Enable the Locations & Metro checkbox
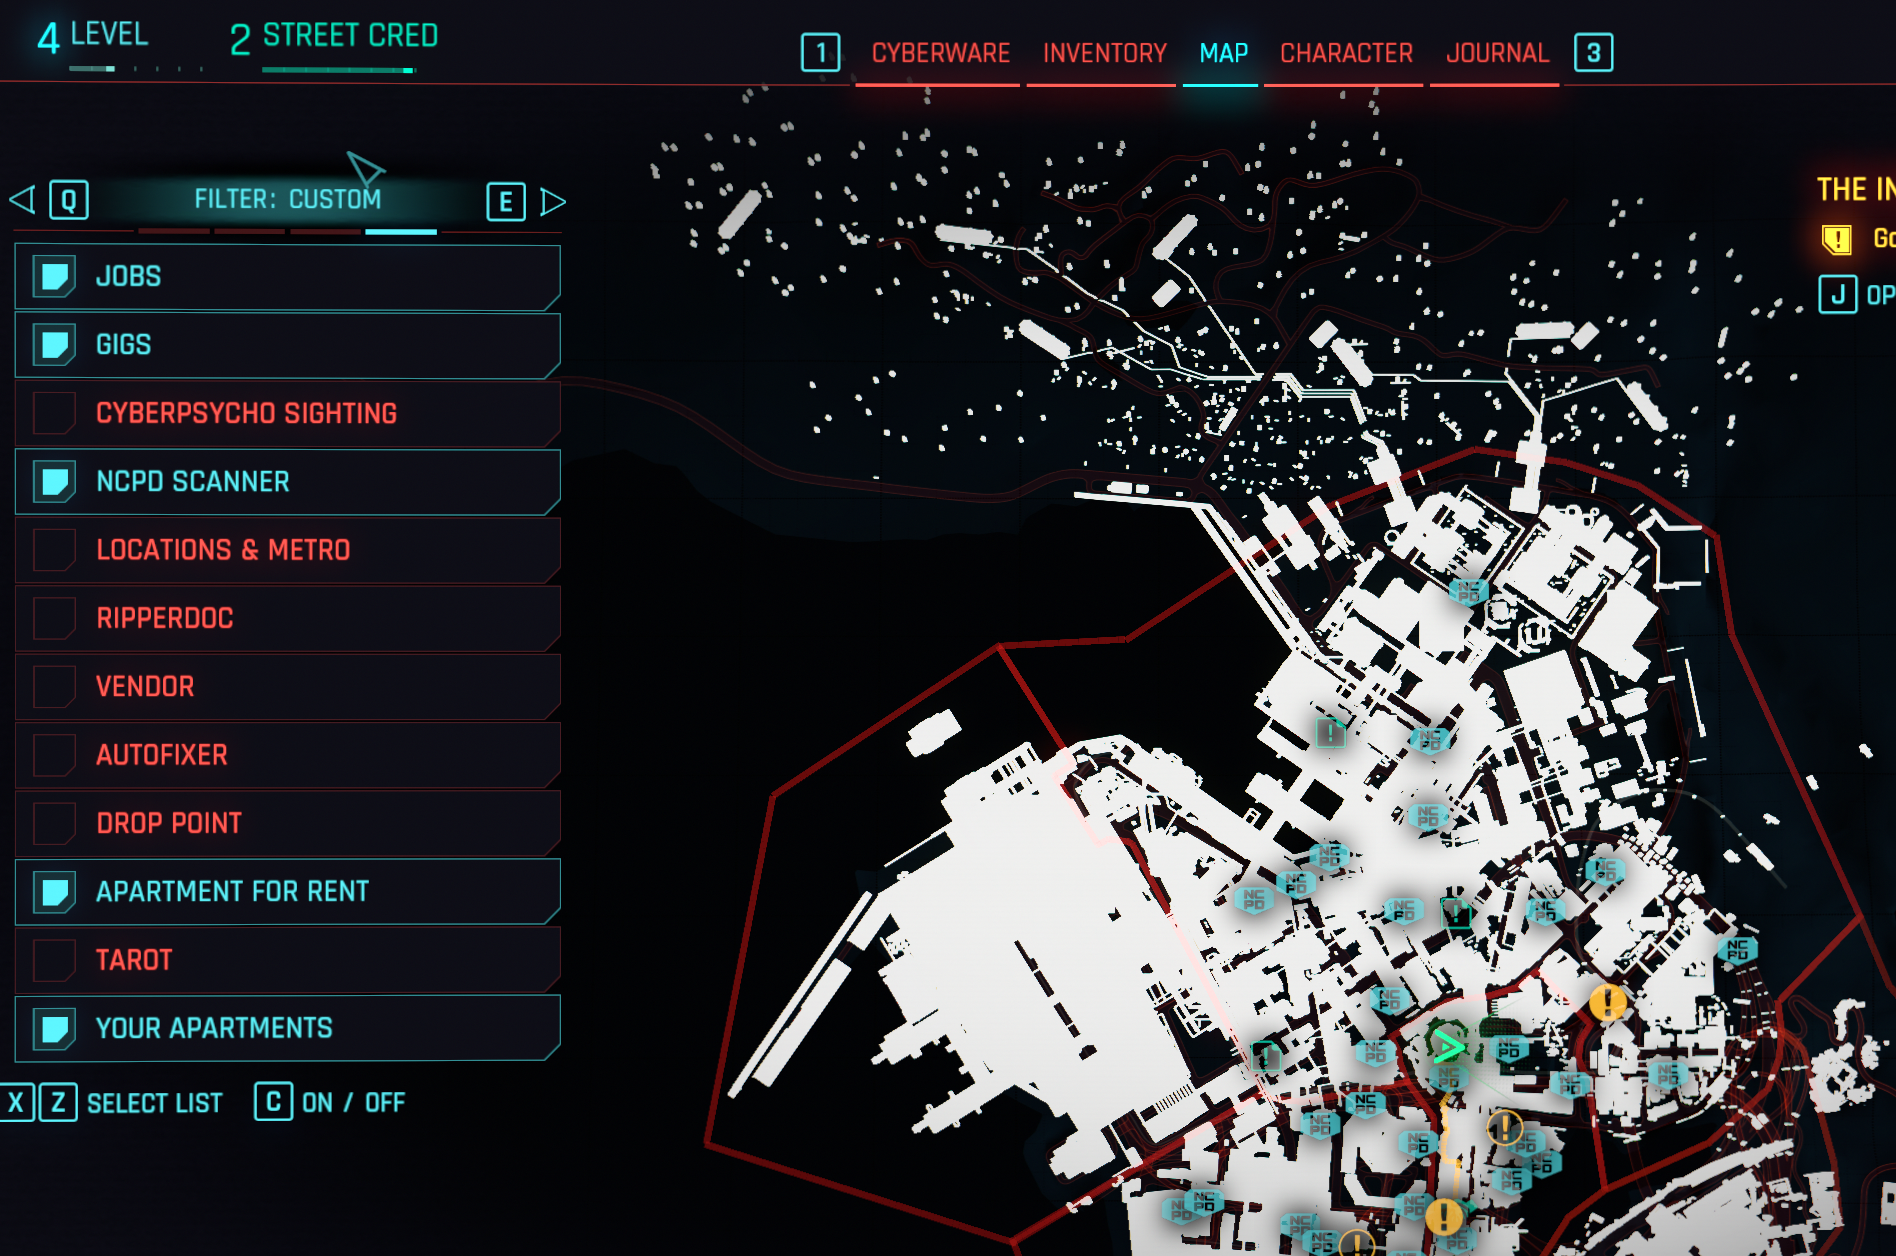Screen dimensions: 1896x1256 54,550
